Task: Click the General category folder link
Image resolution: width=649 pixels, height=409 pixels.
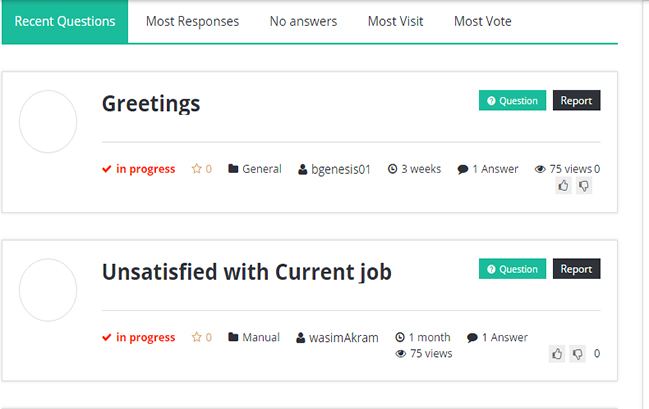Action: 255,169
